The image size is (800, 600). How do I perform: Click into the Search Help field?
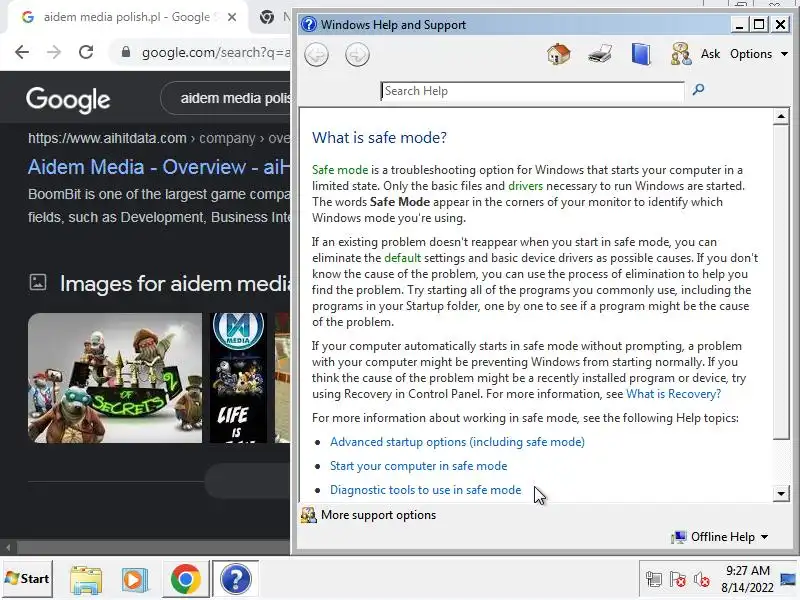532,91
